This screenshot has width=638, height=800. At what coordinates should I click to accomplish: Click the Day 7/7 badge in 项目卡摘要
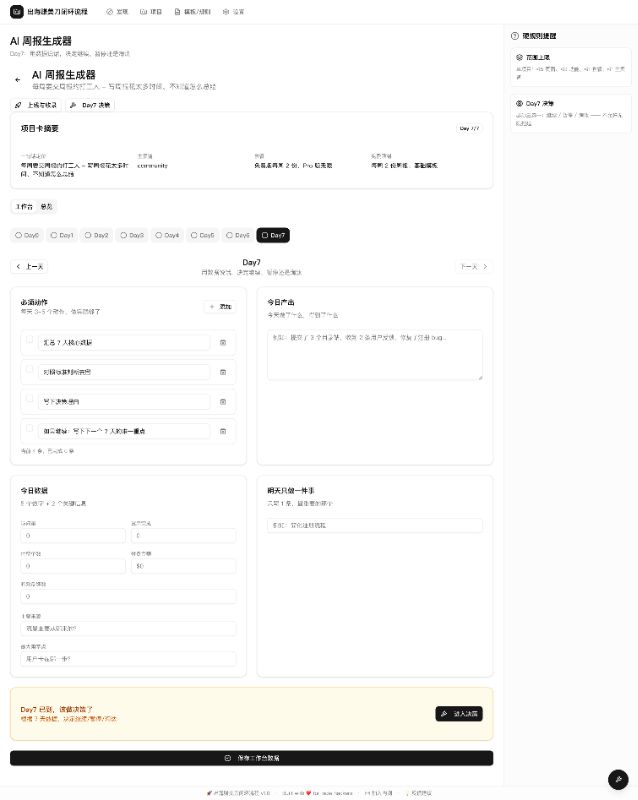(469, 129)
